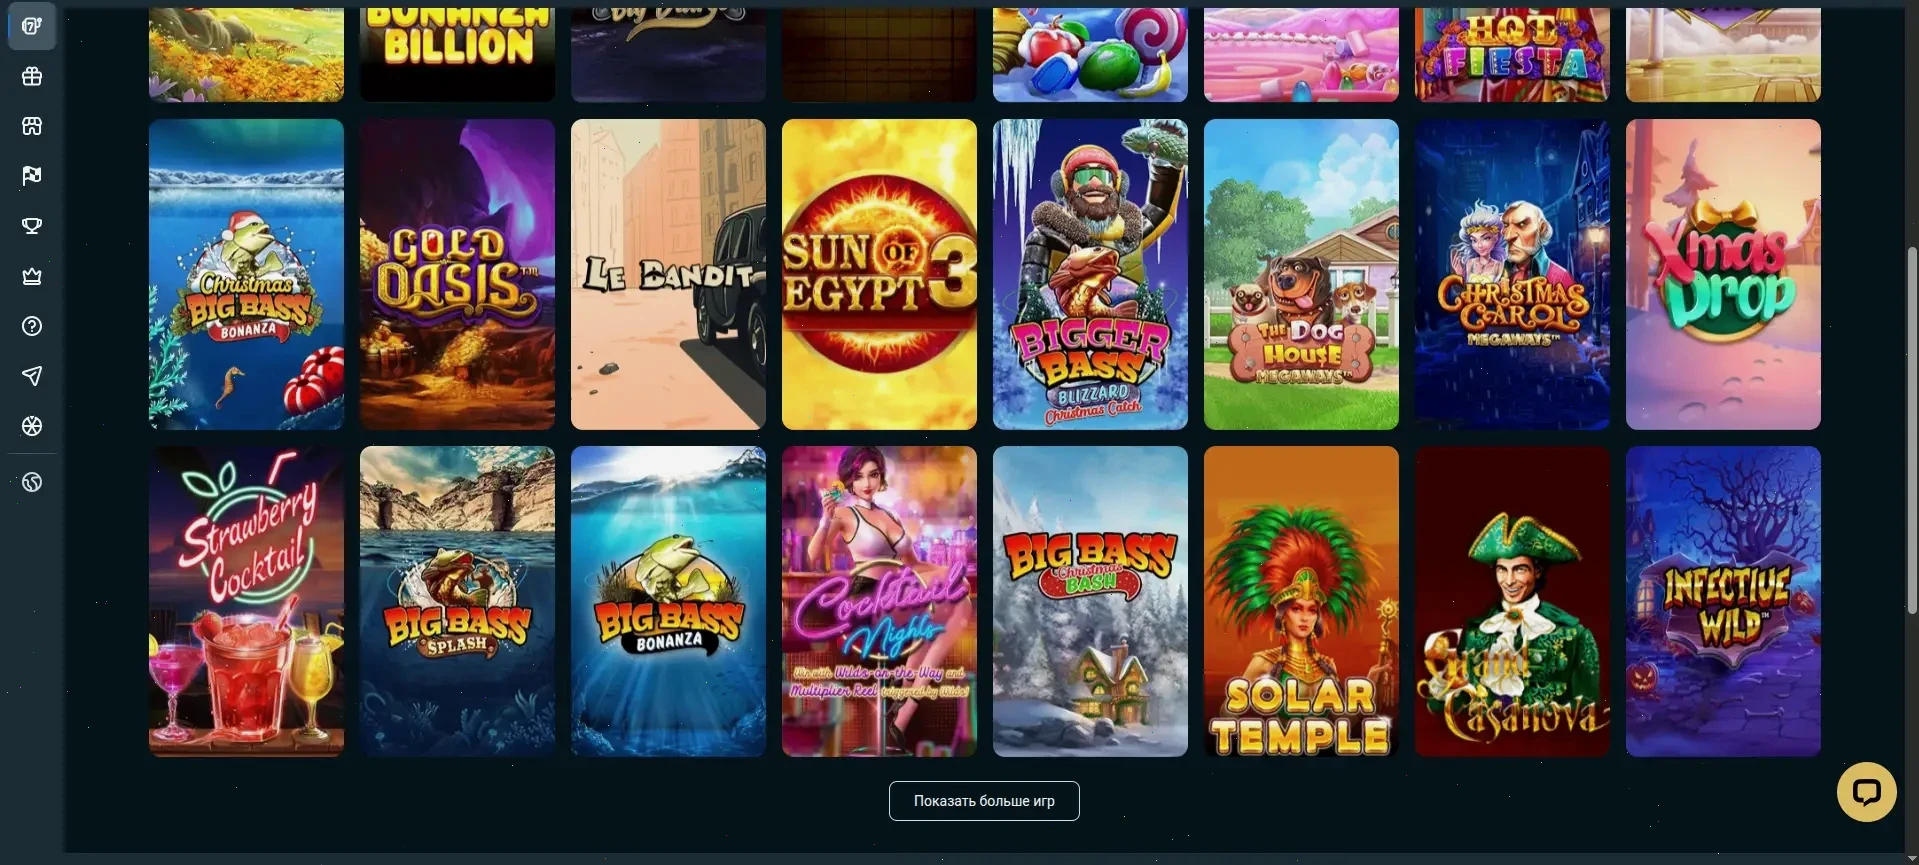1919x865 pixels.
Task: Open the Le Bandit game tile
Action: 668,274
